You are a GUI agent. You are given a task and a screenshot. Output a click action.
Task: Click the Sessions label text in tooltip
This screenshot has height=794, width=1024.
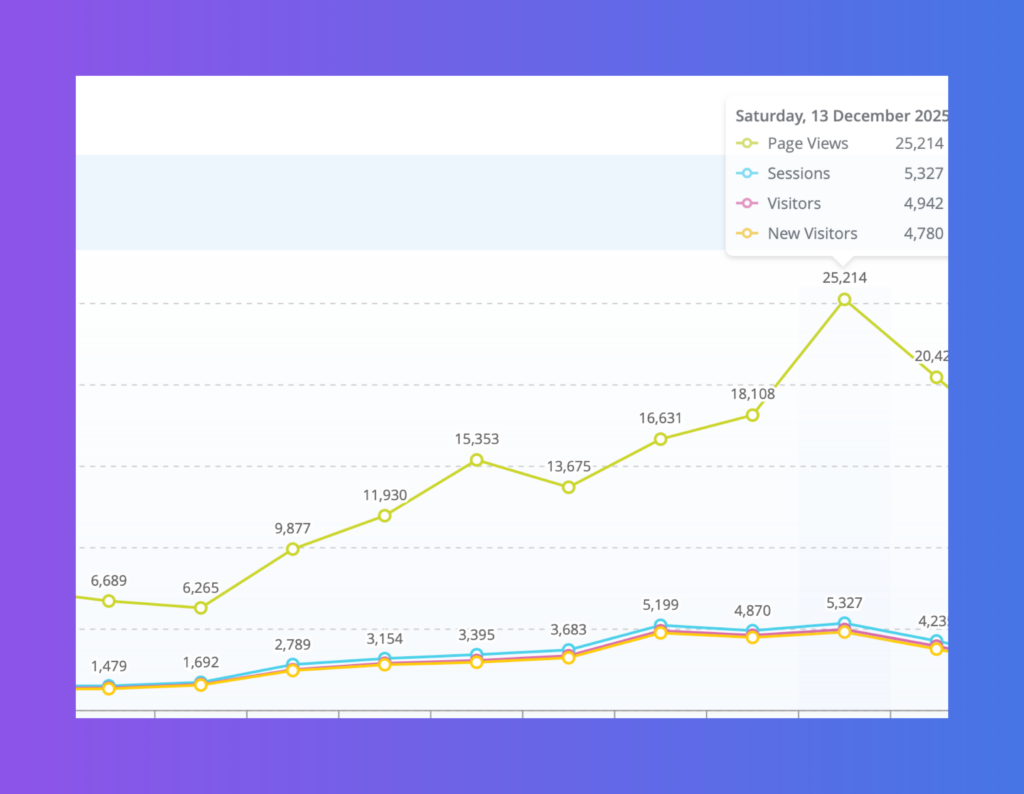[x=798, y=174]
